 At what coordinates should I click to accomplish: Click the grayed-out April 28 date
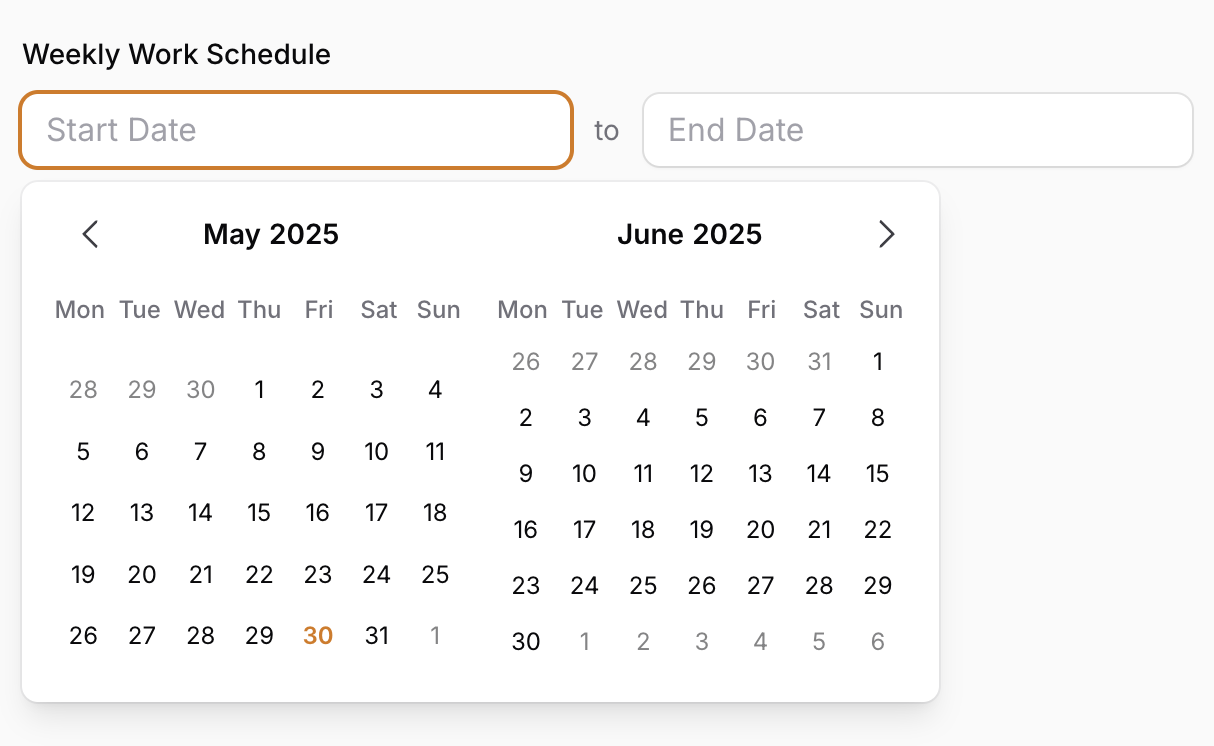(x=83, y=390)
